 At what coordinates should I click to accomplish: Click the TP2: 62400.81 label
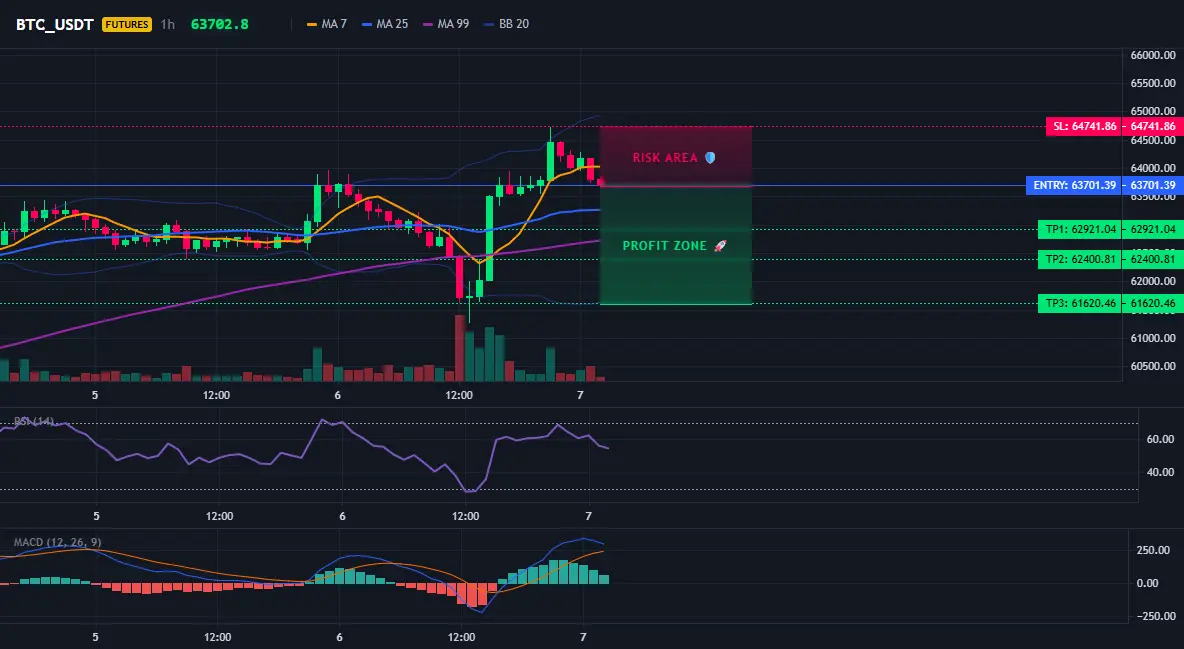pos(1080,259)
